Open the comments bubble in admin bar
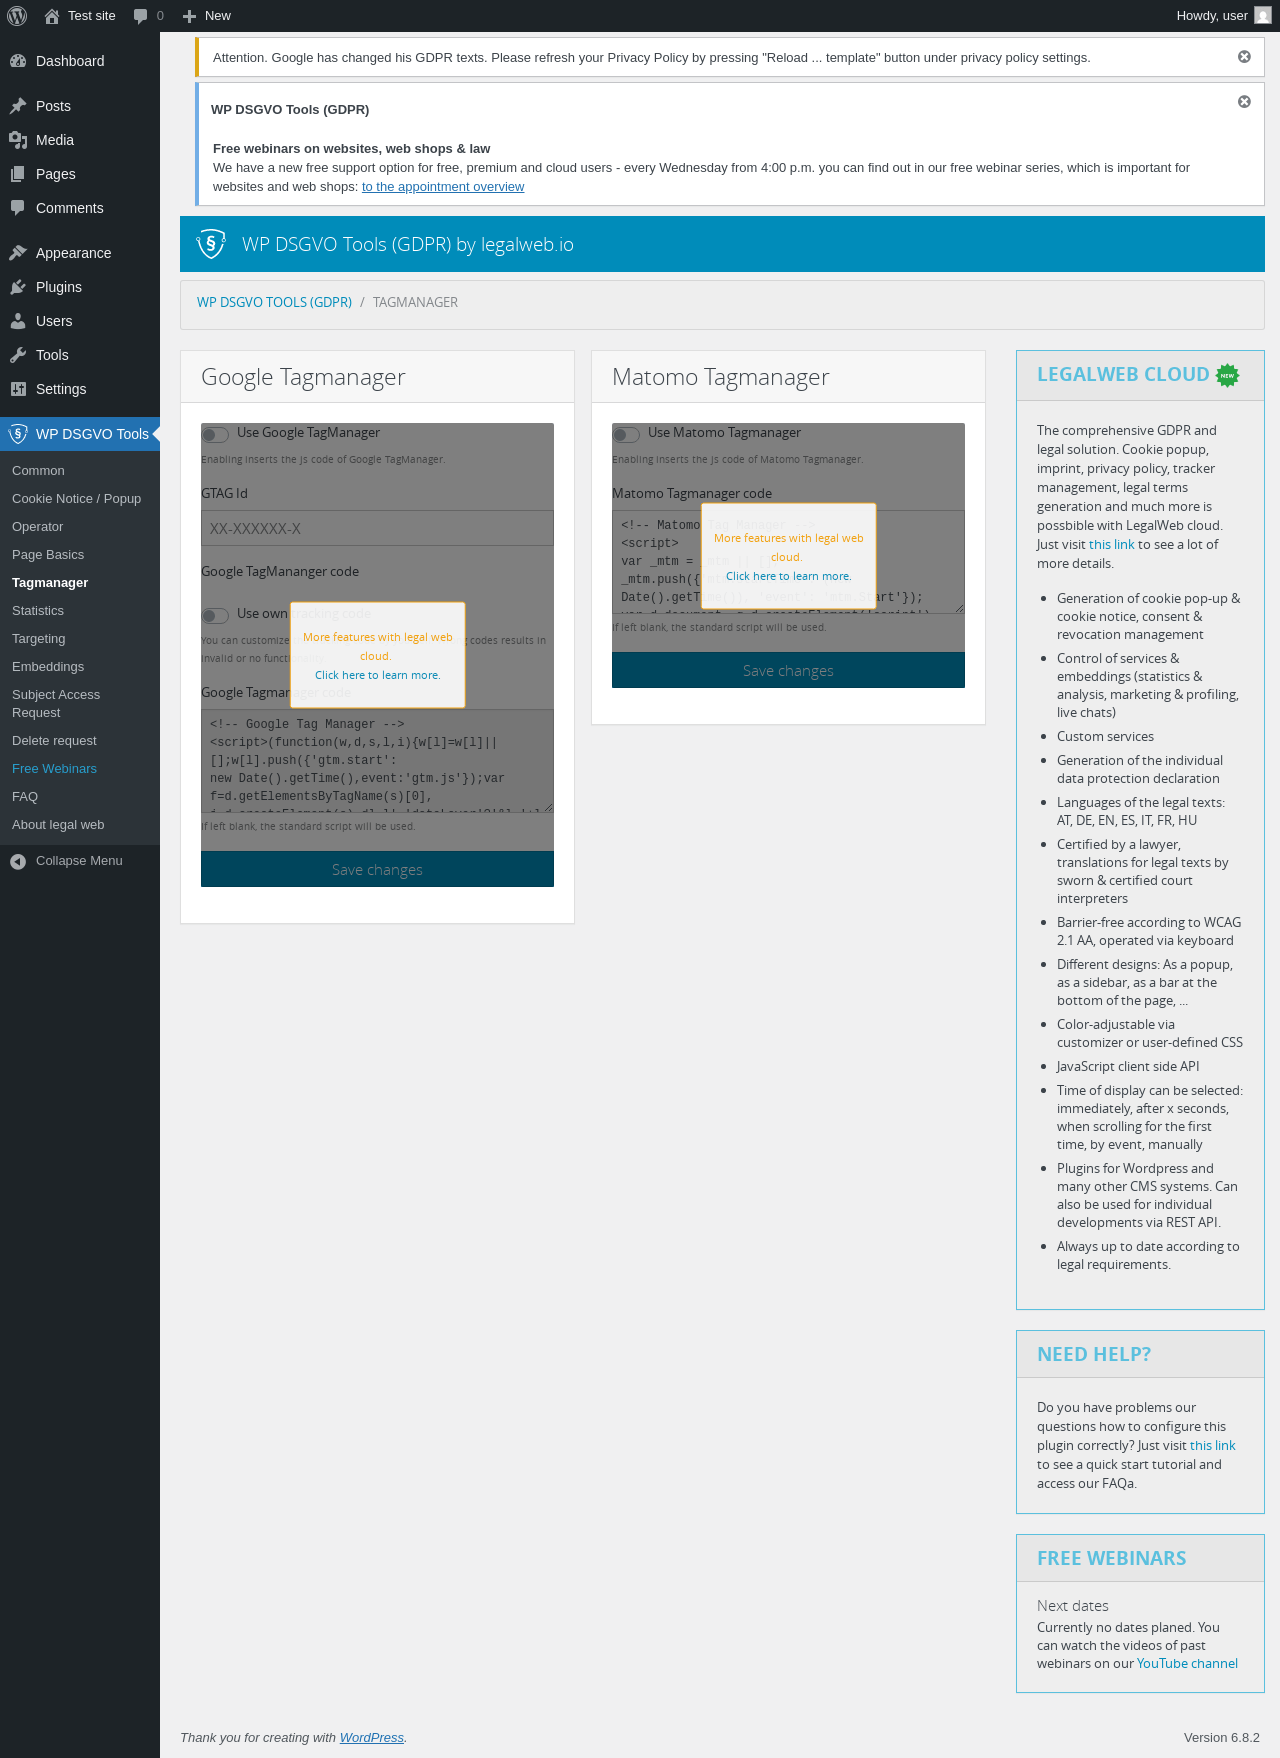Screen dimensions: 1280x1758 tap(140, 16)
